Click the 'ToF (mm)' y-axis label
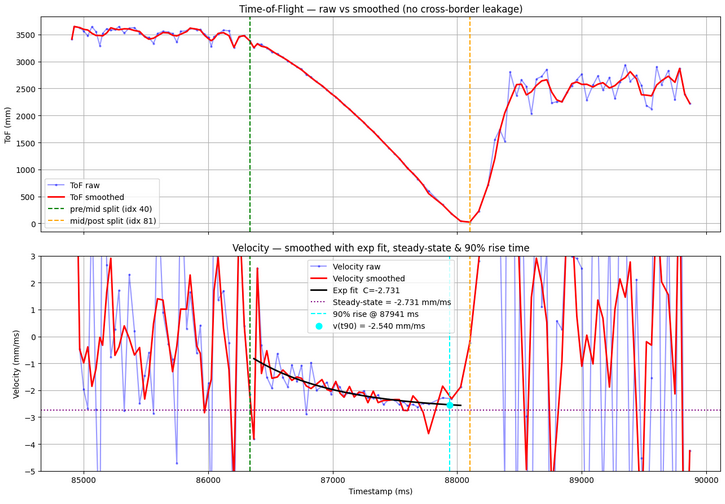Image resolution: width=725 pixels, height=504 pixels. [x=9, y=124]
